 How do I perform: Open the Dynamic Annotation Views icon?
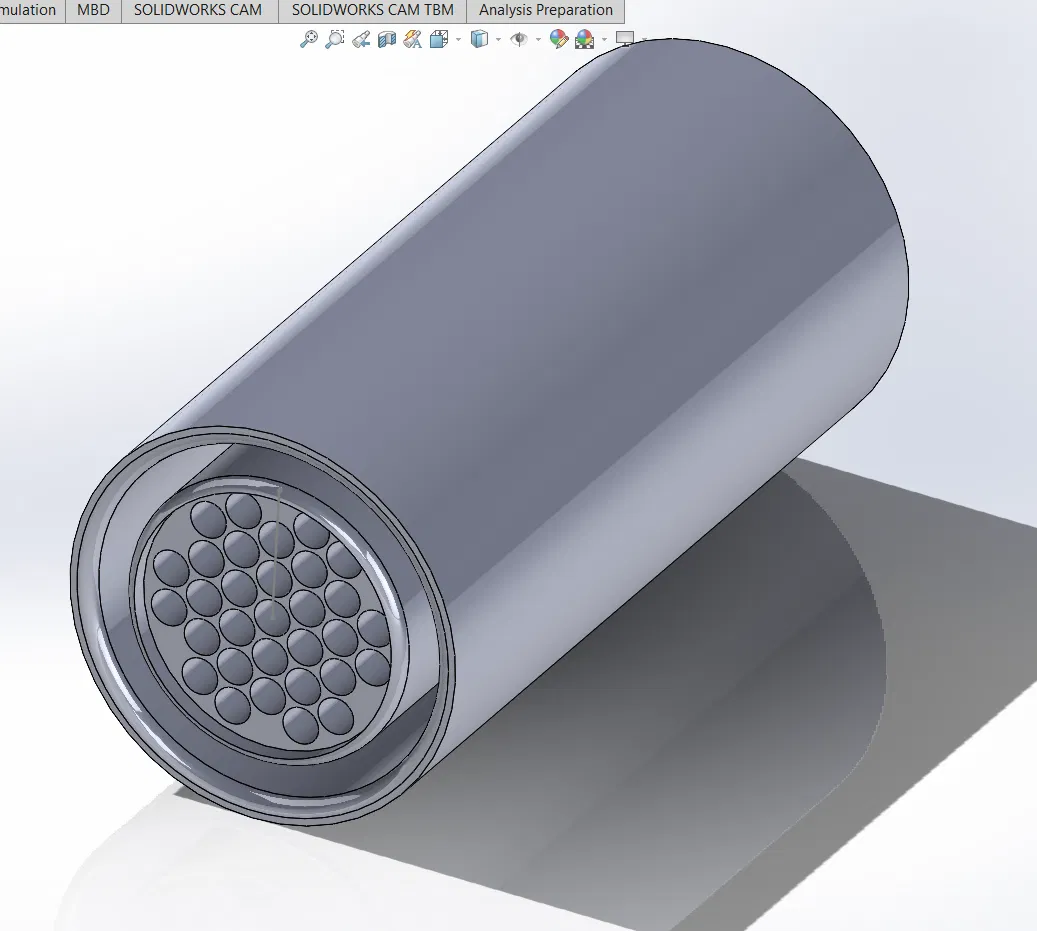tap(413, 39)
